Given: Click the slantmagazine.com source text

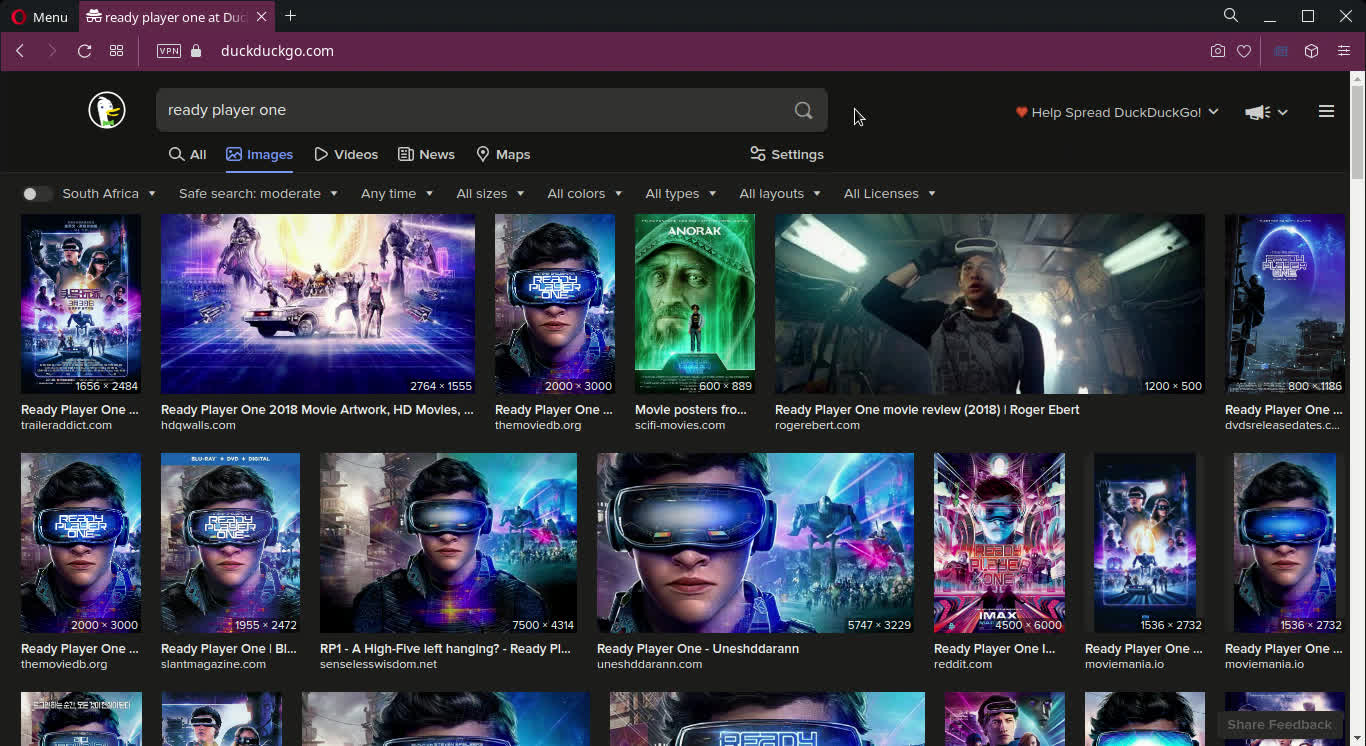Looking at the screenshot, I should point(213,664).
